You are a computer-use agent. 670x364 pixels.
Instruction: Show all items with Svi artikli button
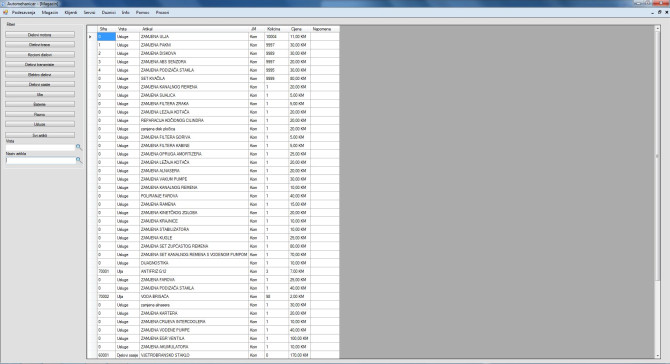coord(40,135)
